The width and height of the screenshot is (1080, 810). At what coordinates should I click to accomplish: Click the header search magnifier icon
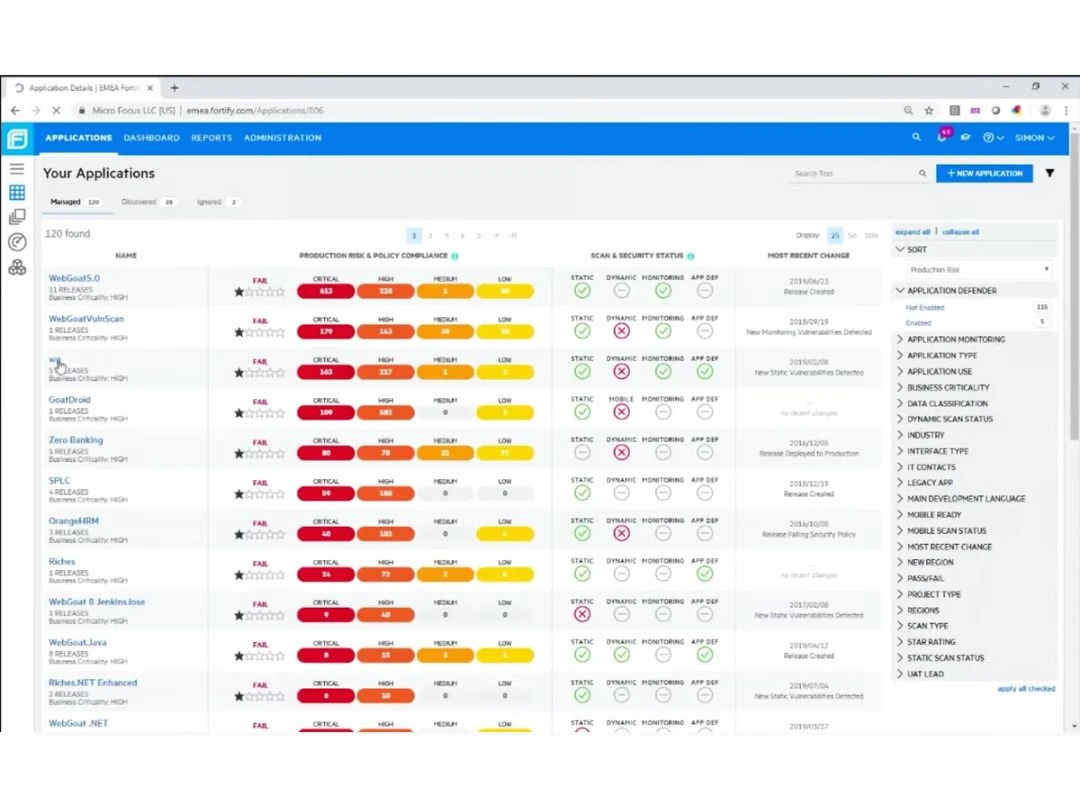[x=916, y=138]
